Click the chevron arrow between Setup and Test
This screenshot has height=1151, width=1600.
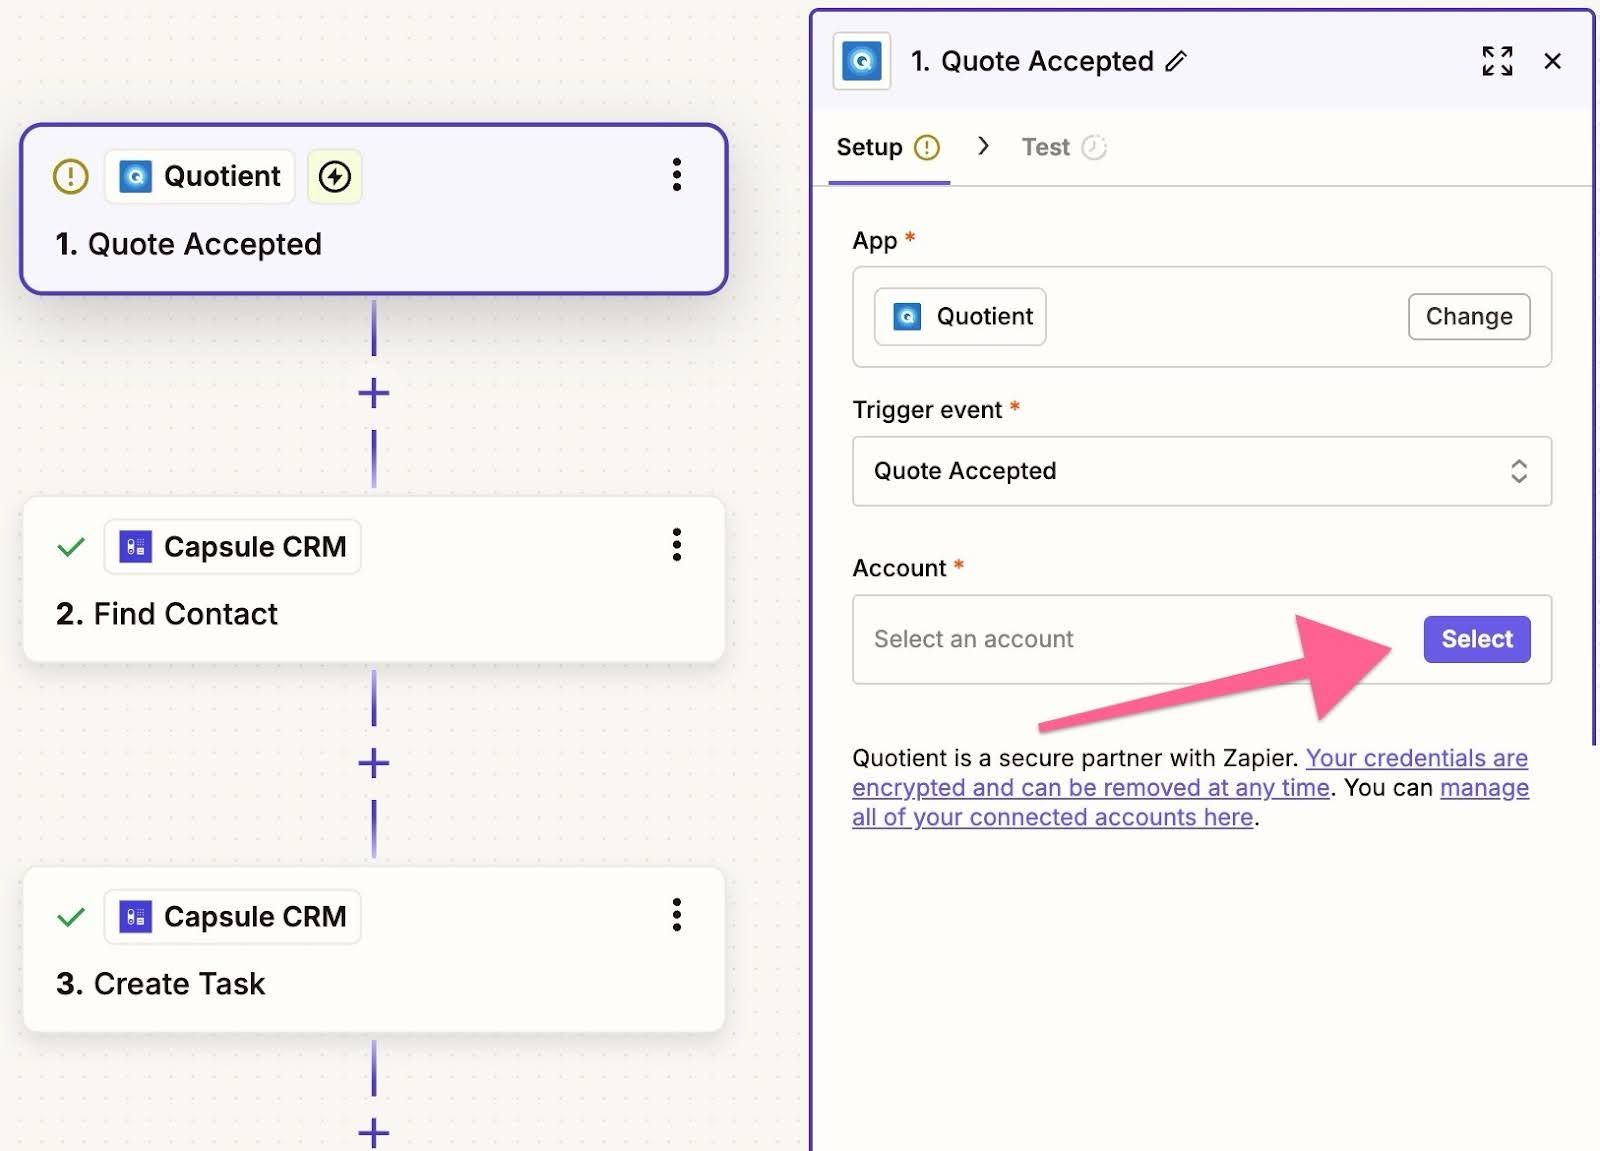tap(983, 146)
